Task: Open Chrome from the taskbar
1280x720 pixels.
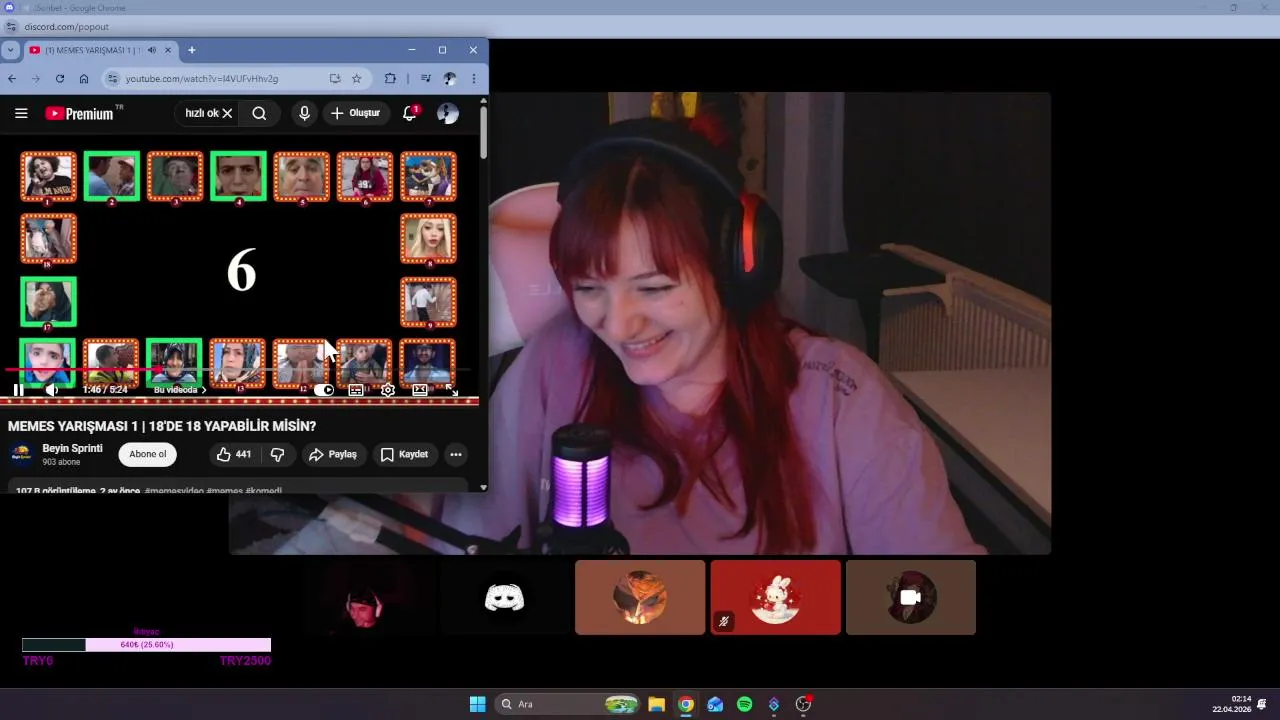Action: [686, 704]
